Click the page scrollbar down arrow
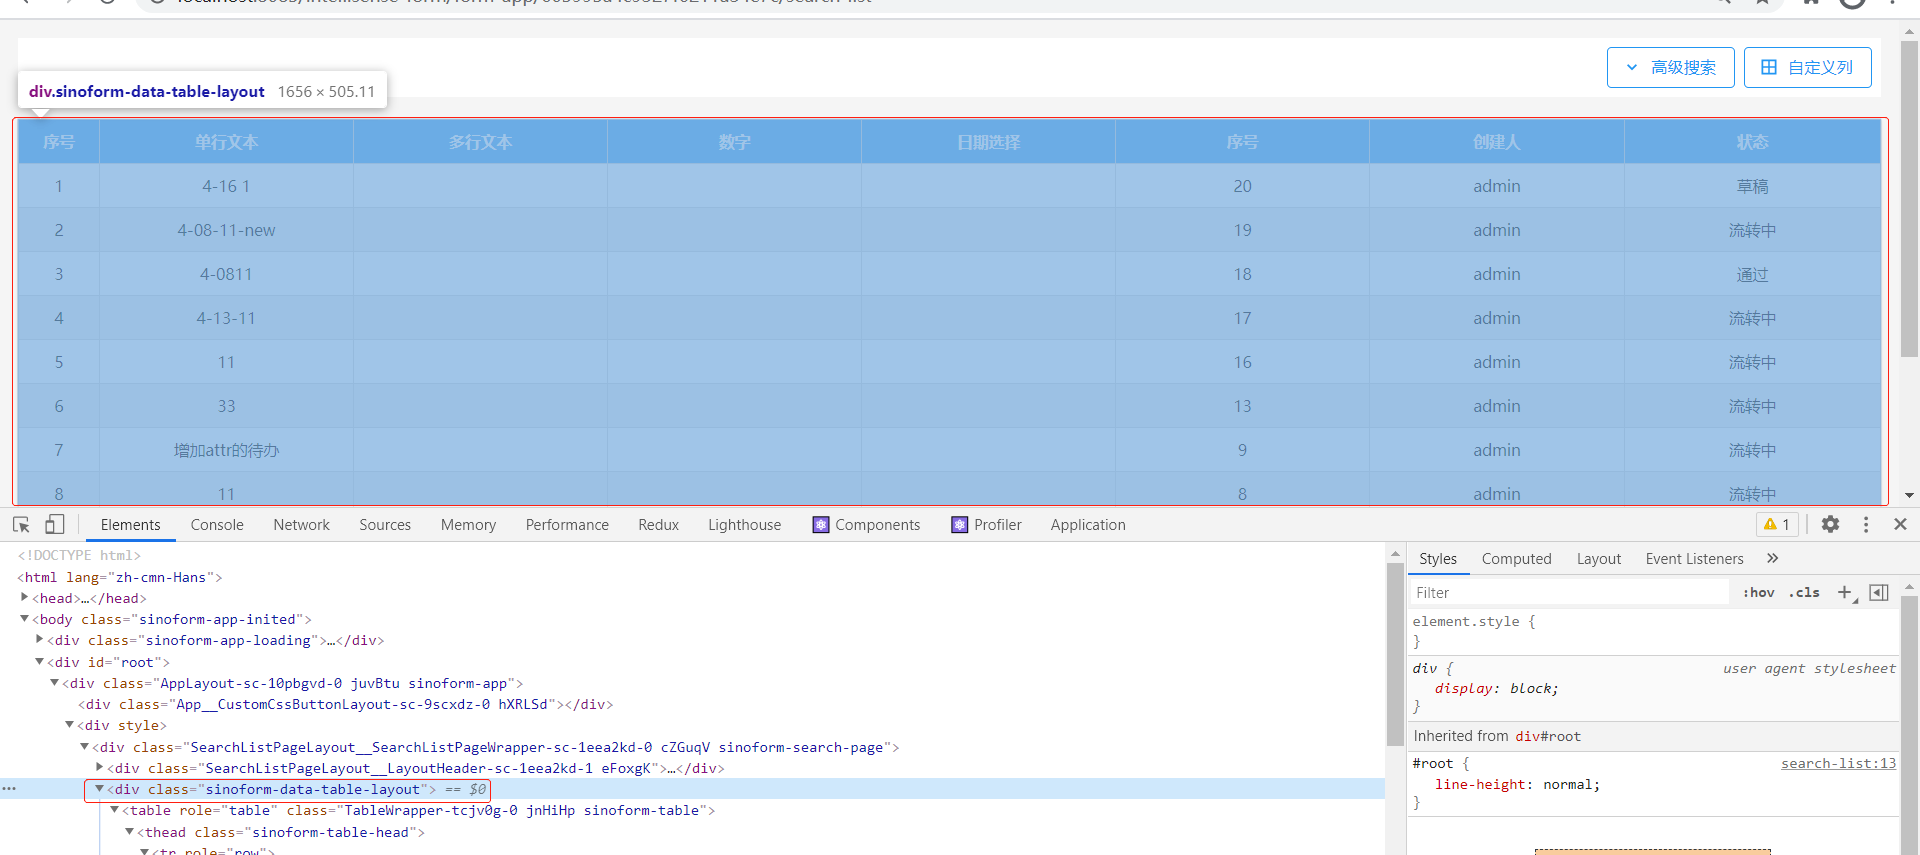Screen dimensions: 1920x855 (1909, 495)
